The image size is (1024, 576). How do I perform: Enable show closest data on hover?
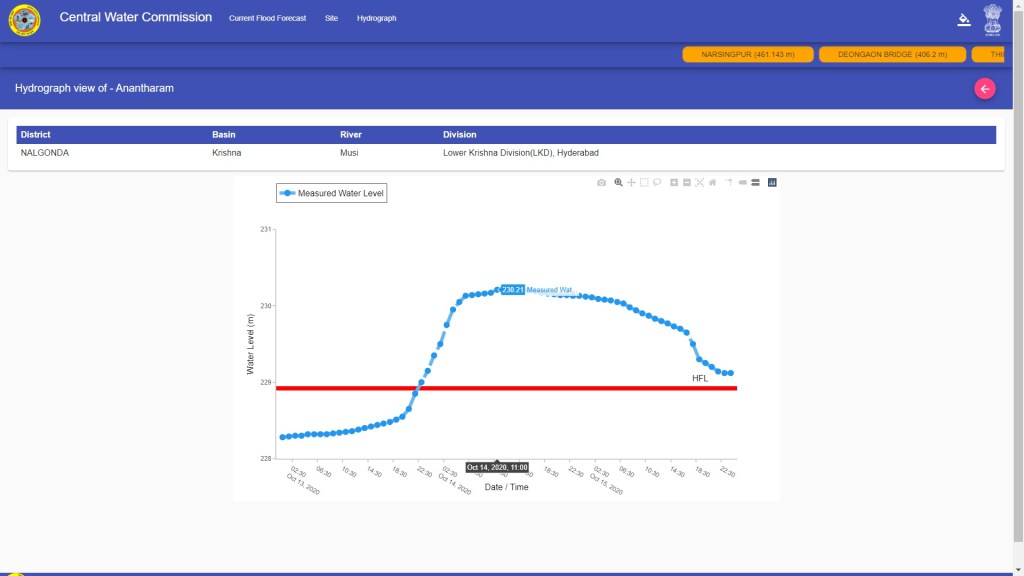pyautogui.click(x=742, y=183)
